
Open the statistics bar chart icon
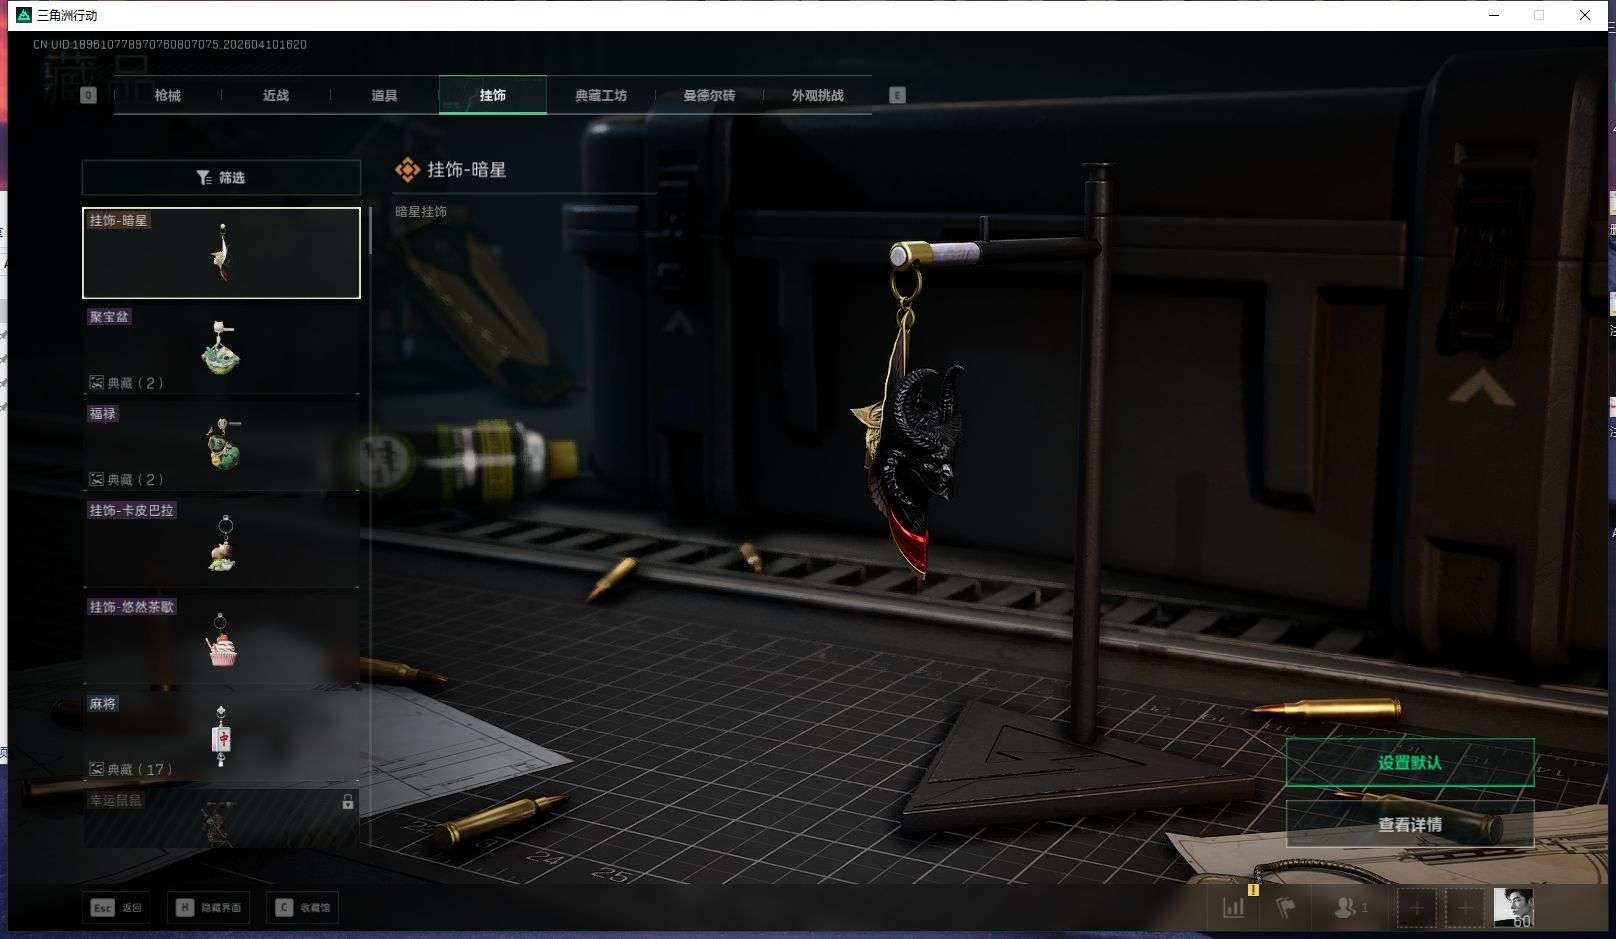point(1234,908)
